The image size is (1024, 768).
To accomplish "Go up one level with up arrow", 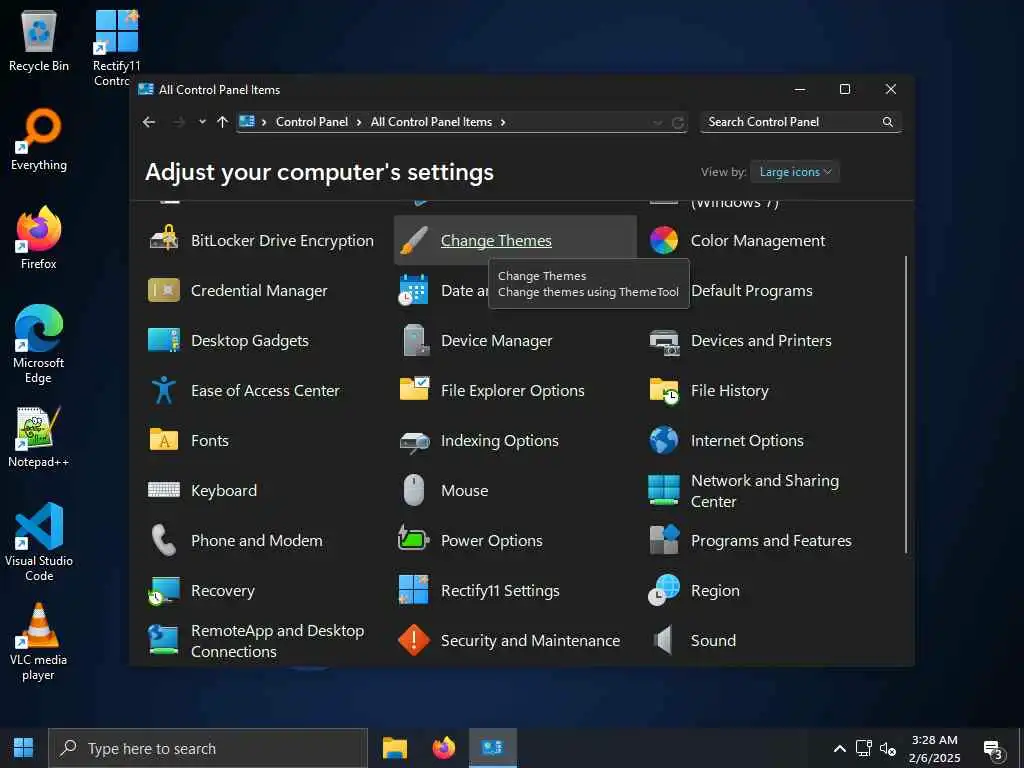I will pos(222,122).
